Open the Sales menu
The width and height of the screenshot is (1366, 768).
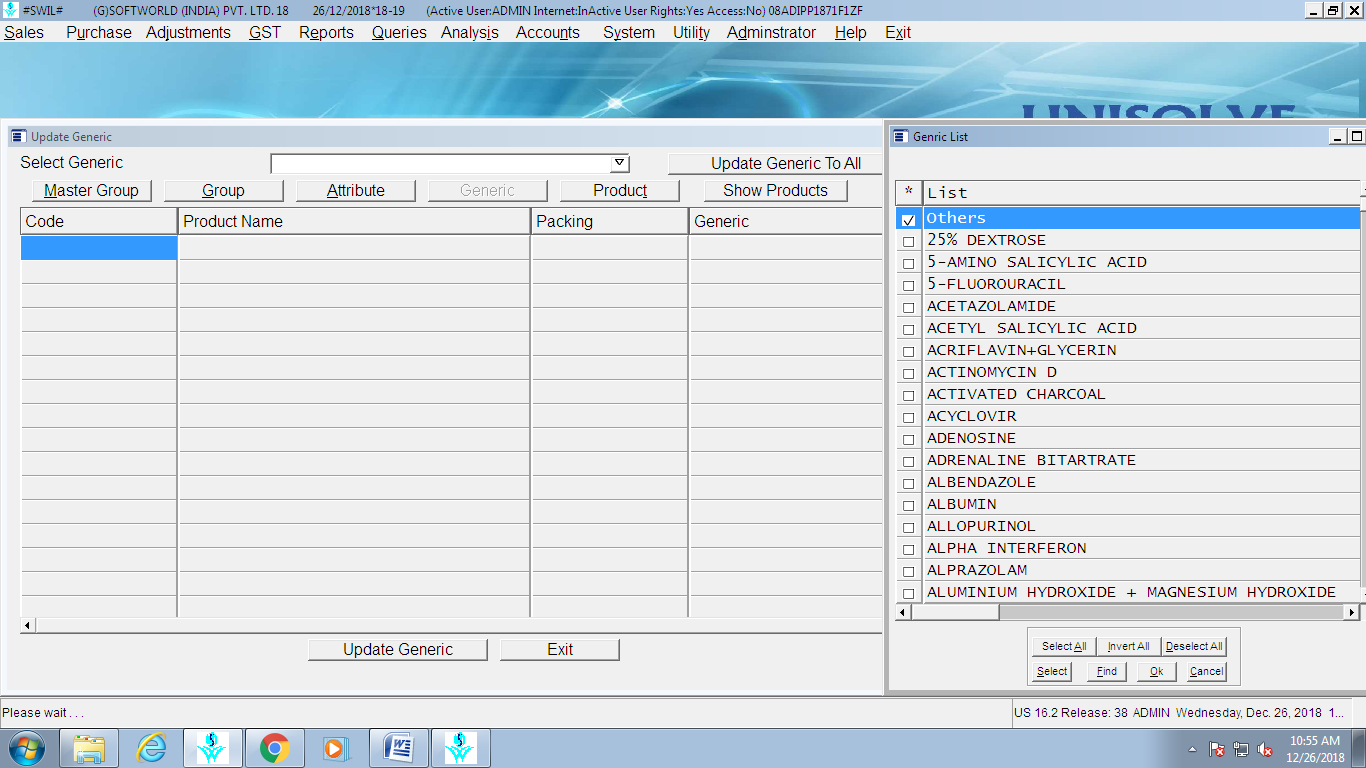[x=24, y=32]
